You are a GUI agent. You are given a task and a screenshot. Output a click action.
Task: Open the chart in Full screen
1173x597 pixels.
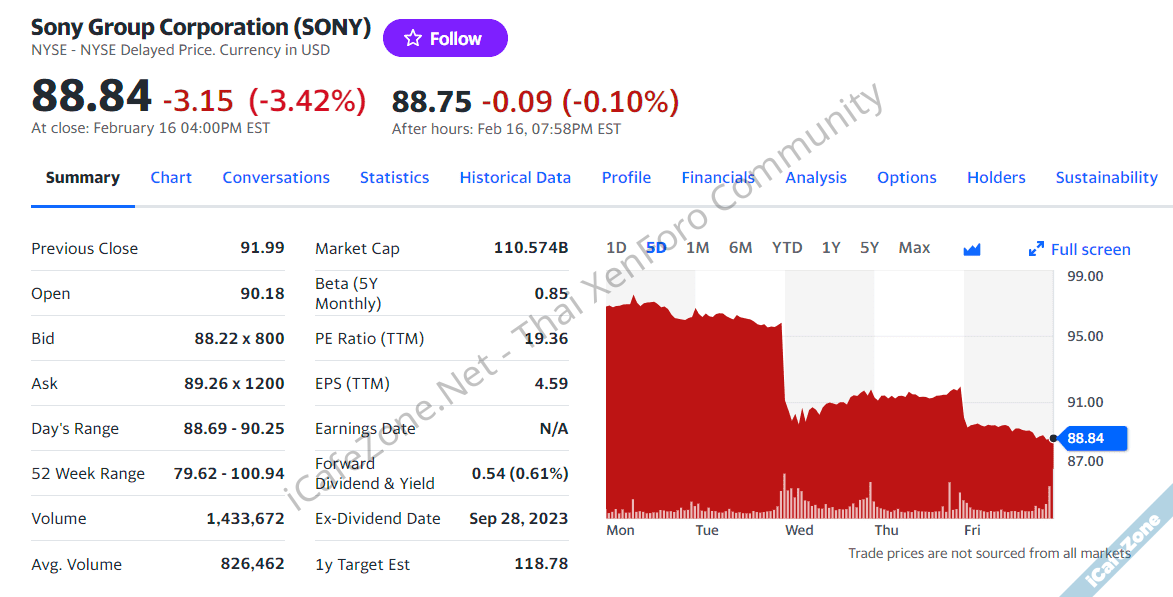[1080, 249]
